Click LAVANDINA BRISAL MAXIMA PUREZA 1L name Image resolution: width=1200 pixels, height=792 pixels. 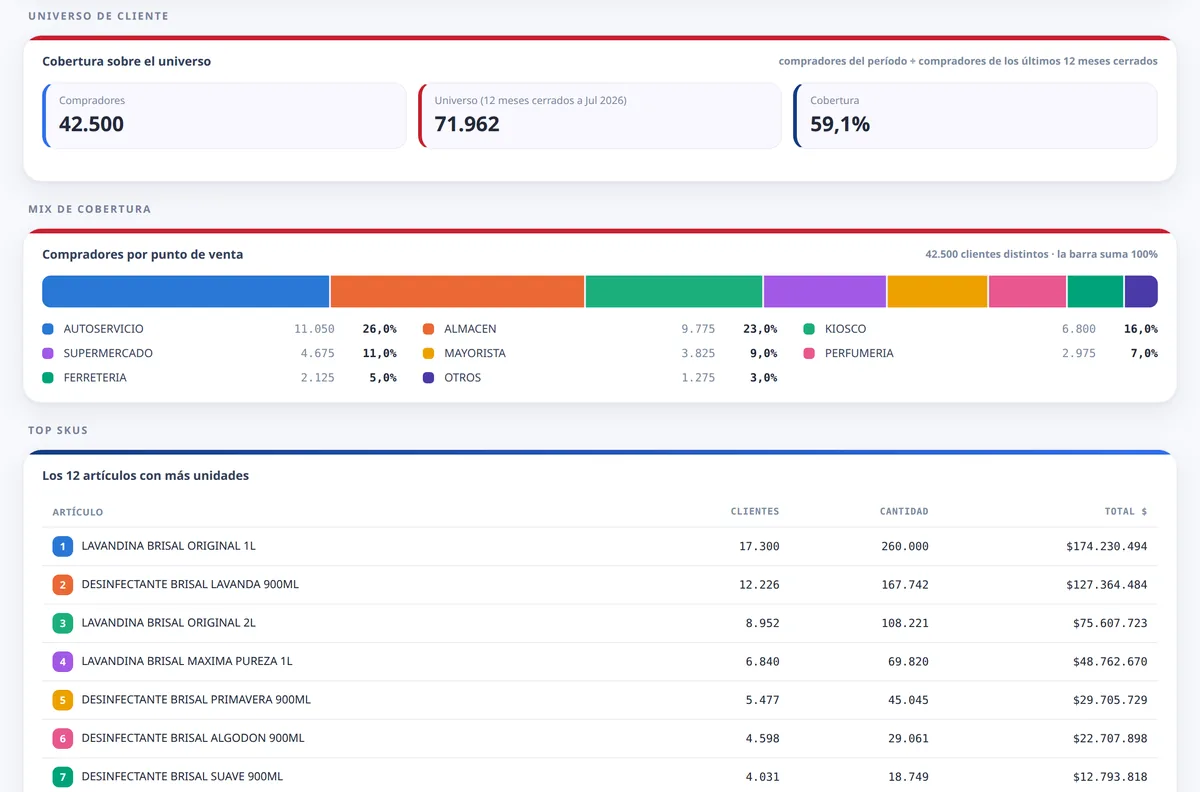[187, 661]
